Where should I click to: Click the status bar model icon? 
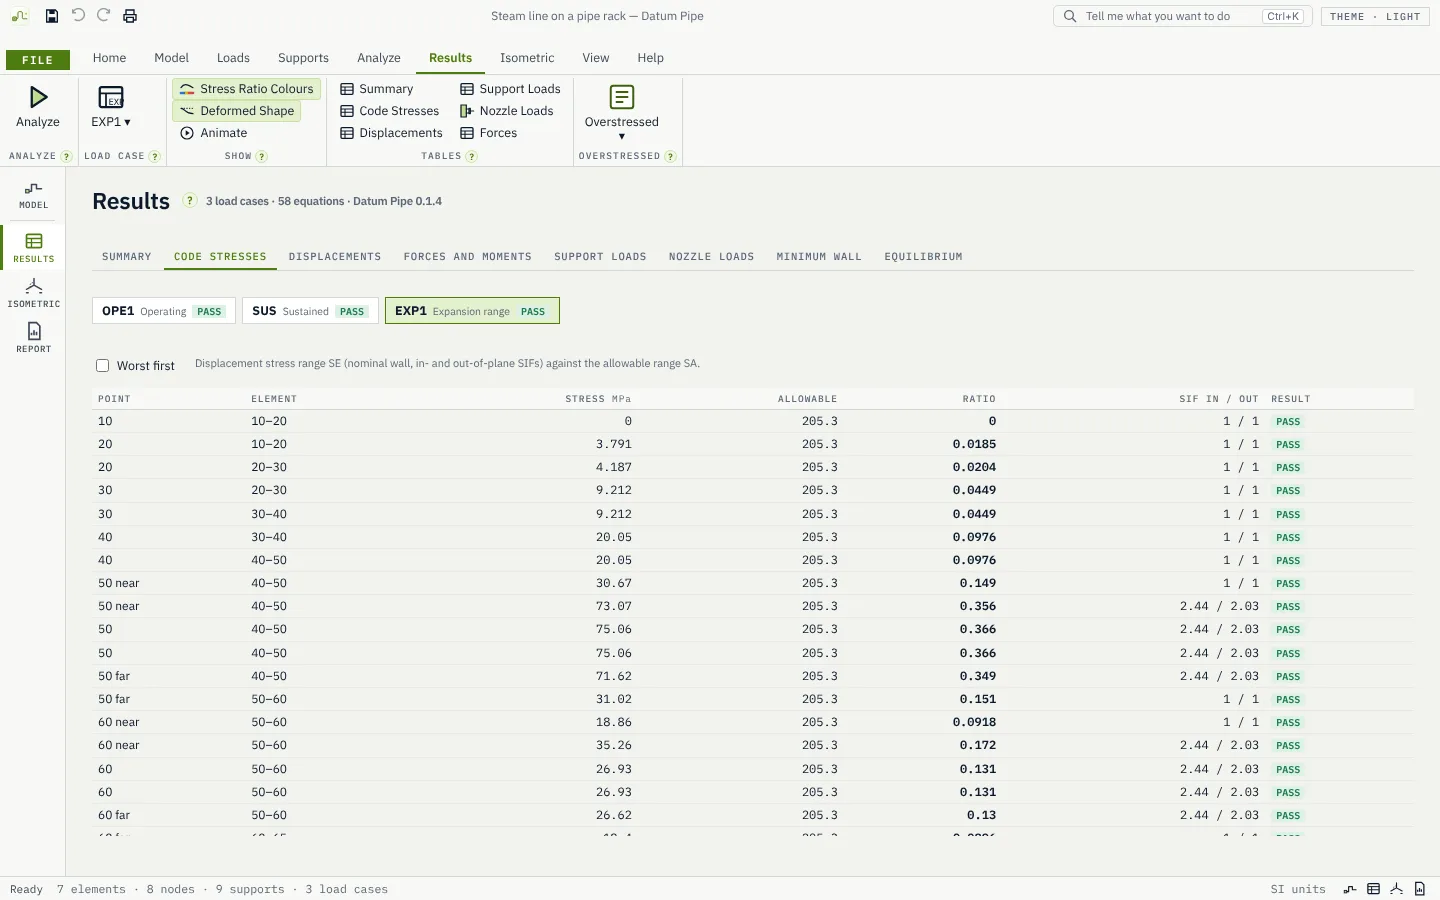1350,889
